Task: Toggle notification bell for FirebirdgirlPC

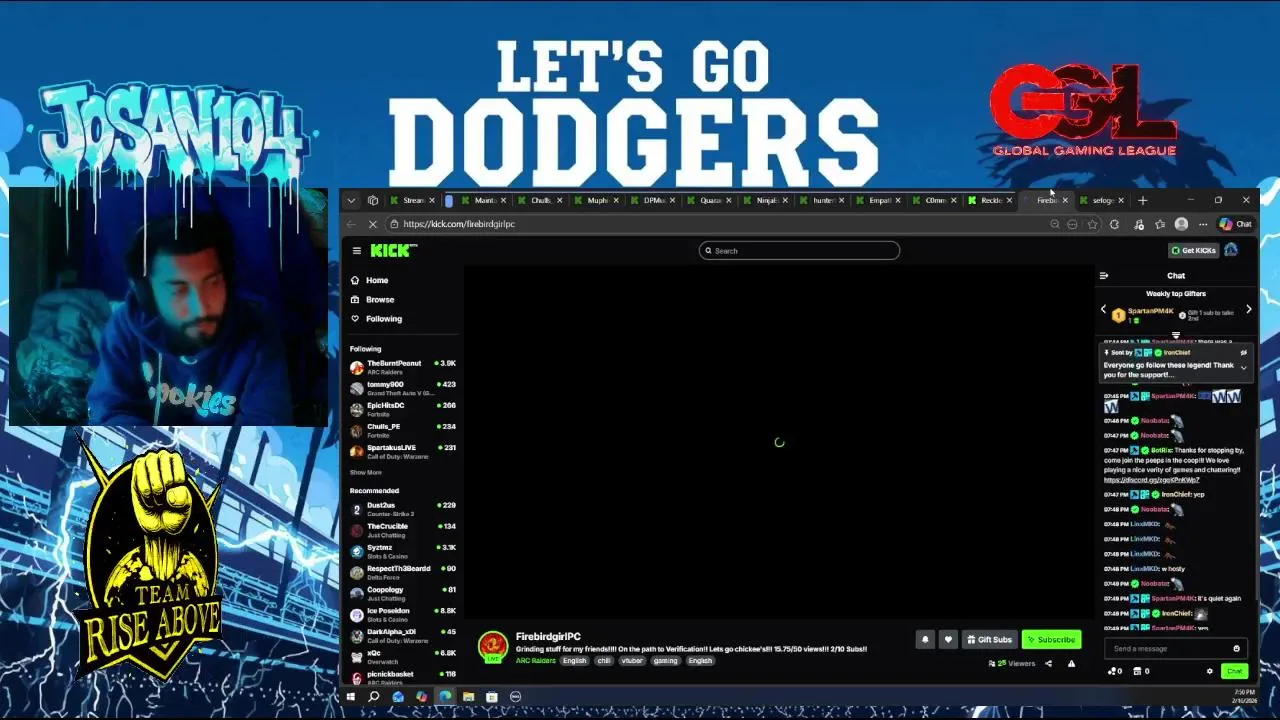Action: (925, 640)
